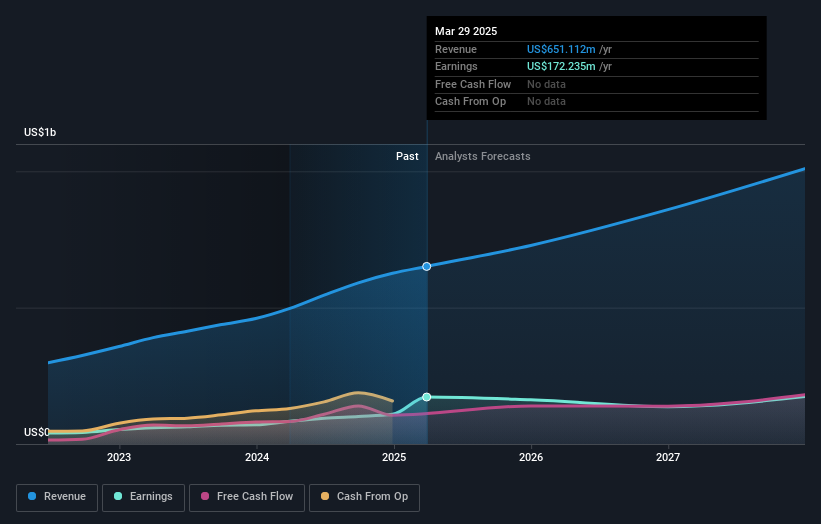This screenshot has height=524, width=821.
Task: Click revenue value US$651.112m in tooltip
Action: 561,49
